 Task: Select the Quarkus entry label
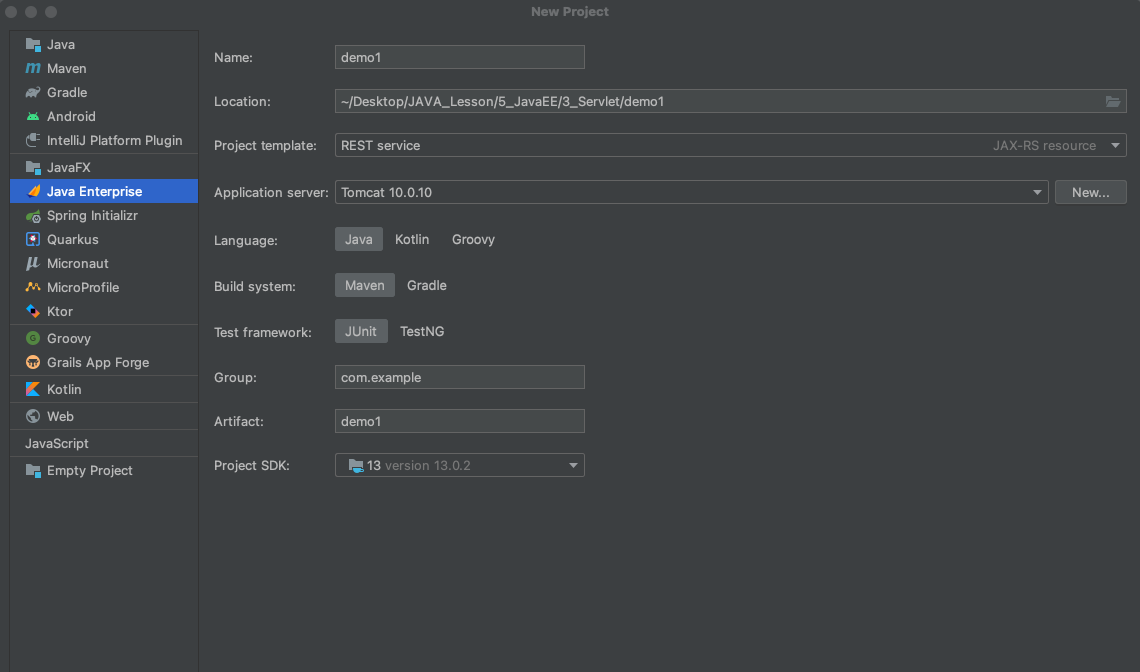point(73,239)
